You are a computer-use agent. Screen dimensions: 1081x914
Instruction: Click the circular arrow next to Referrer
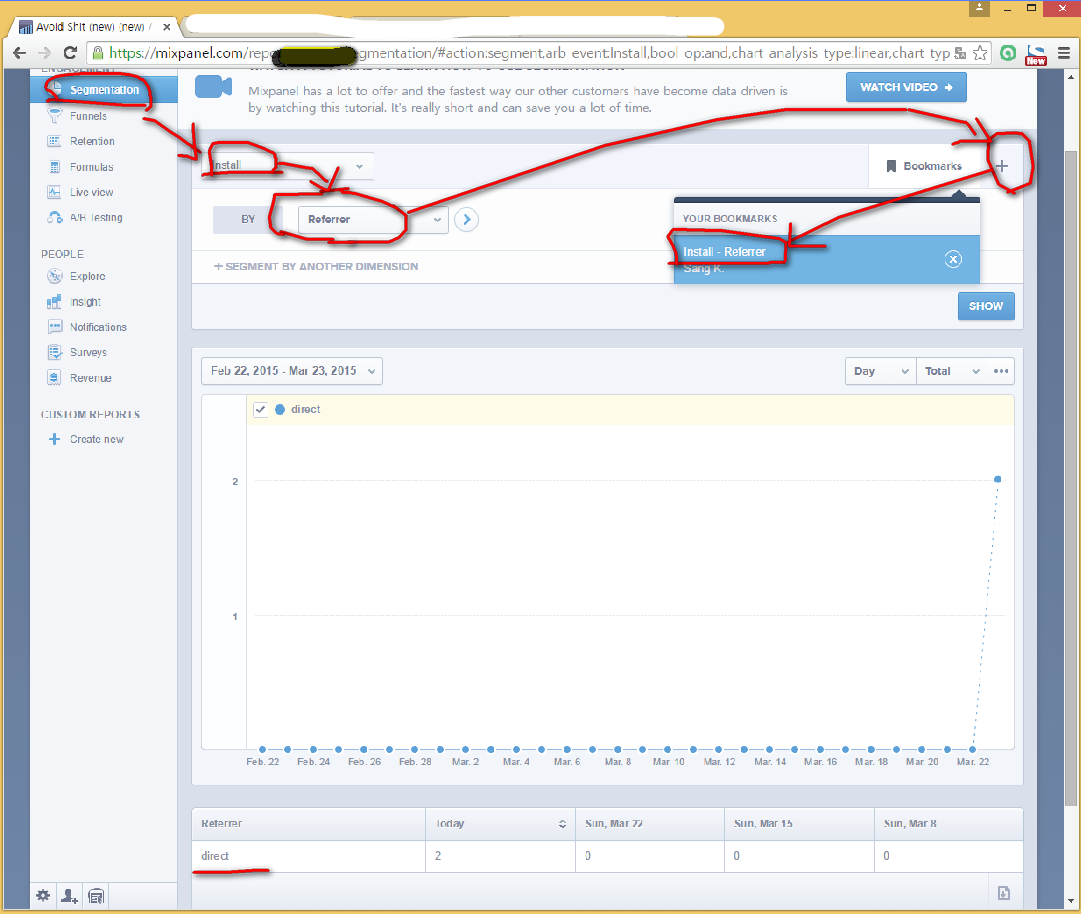(x=467, y=220)
